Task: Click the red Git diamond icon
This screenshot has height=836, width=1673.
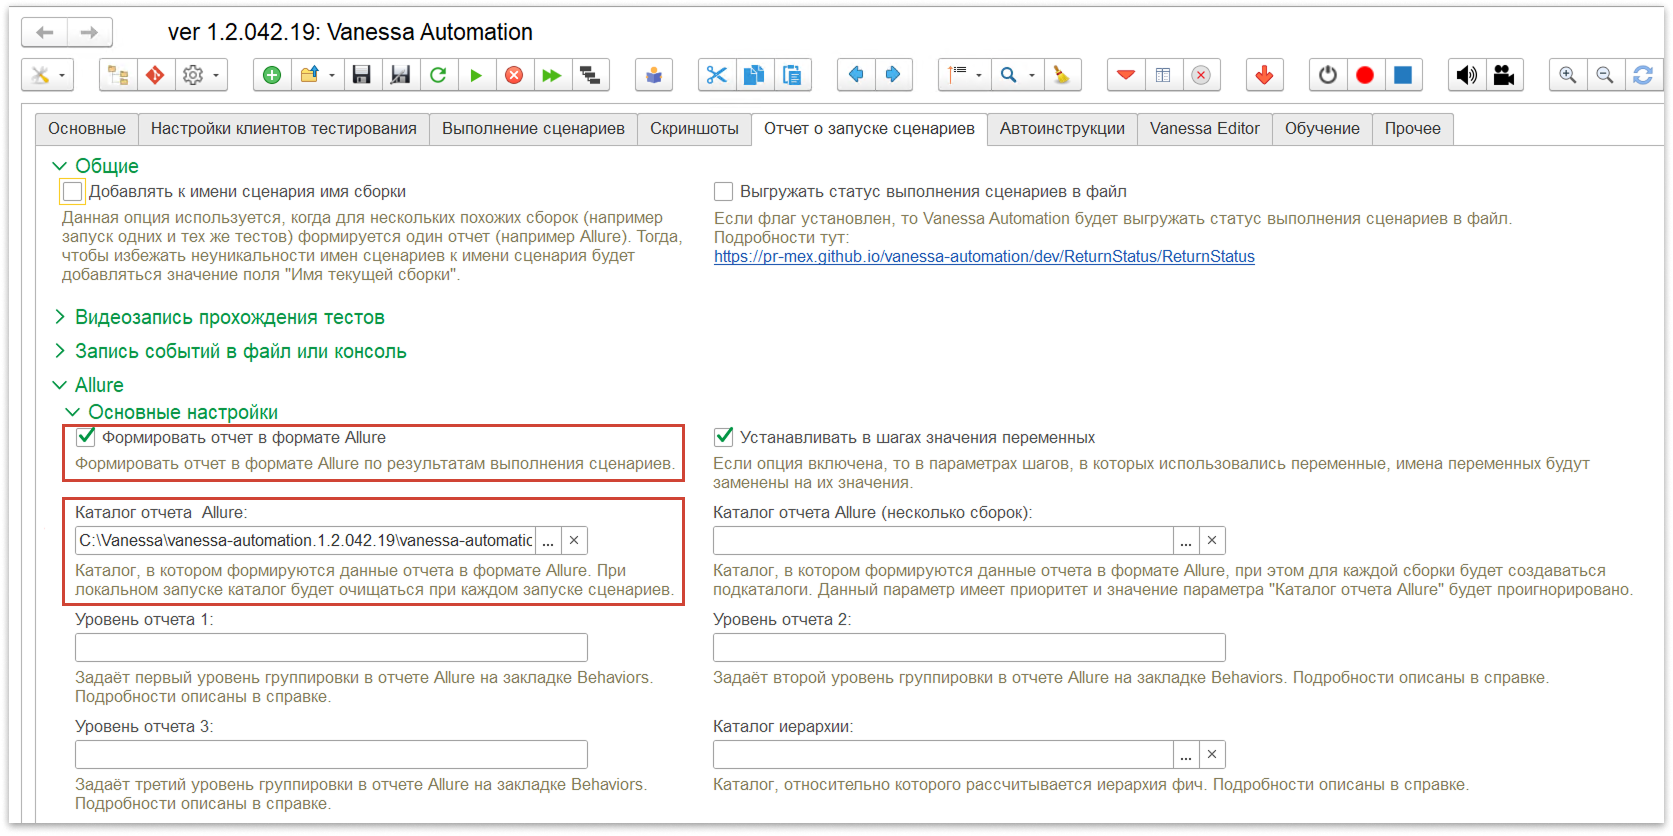Action: point(155,75)
